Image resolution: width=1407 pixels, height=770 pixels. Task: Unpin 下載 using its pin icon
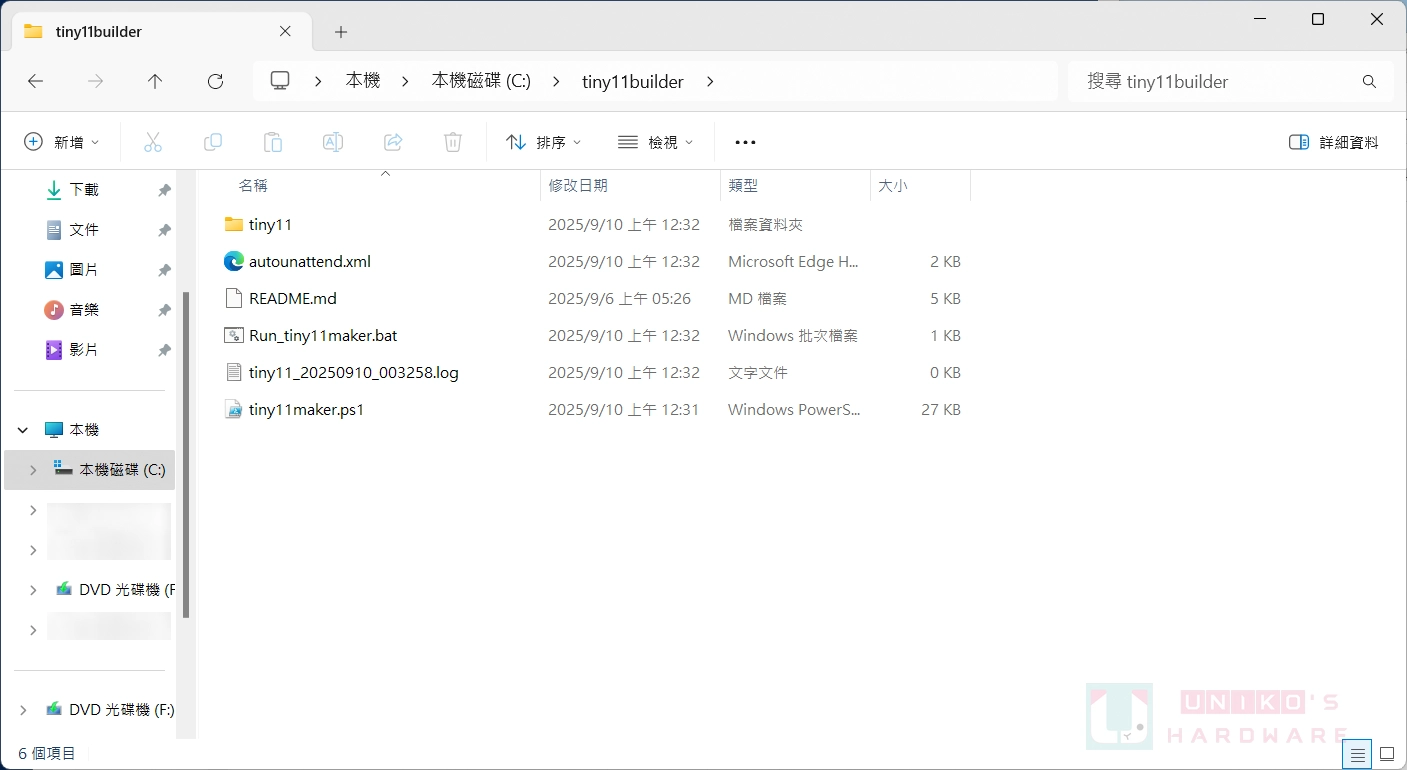click(164, 189)
